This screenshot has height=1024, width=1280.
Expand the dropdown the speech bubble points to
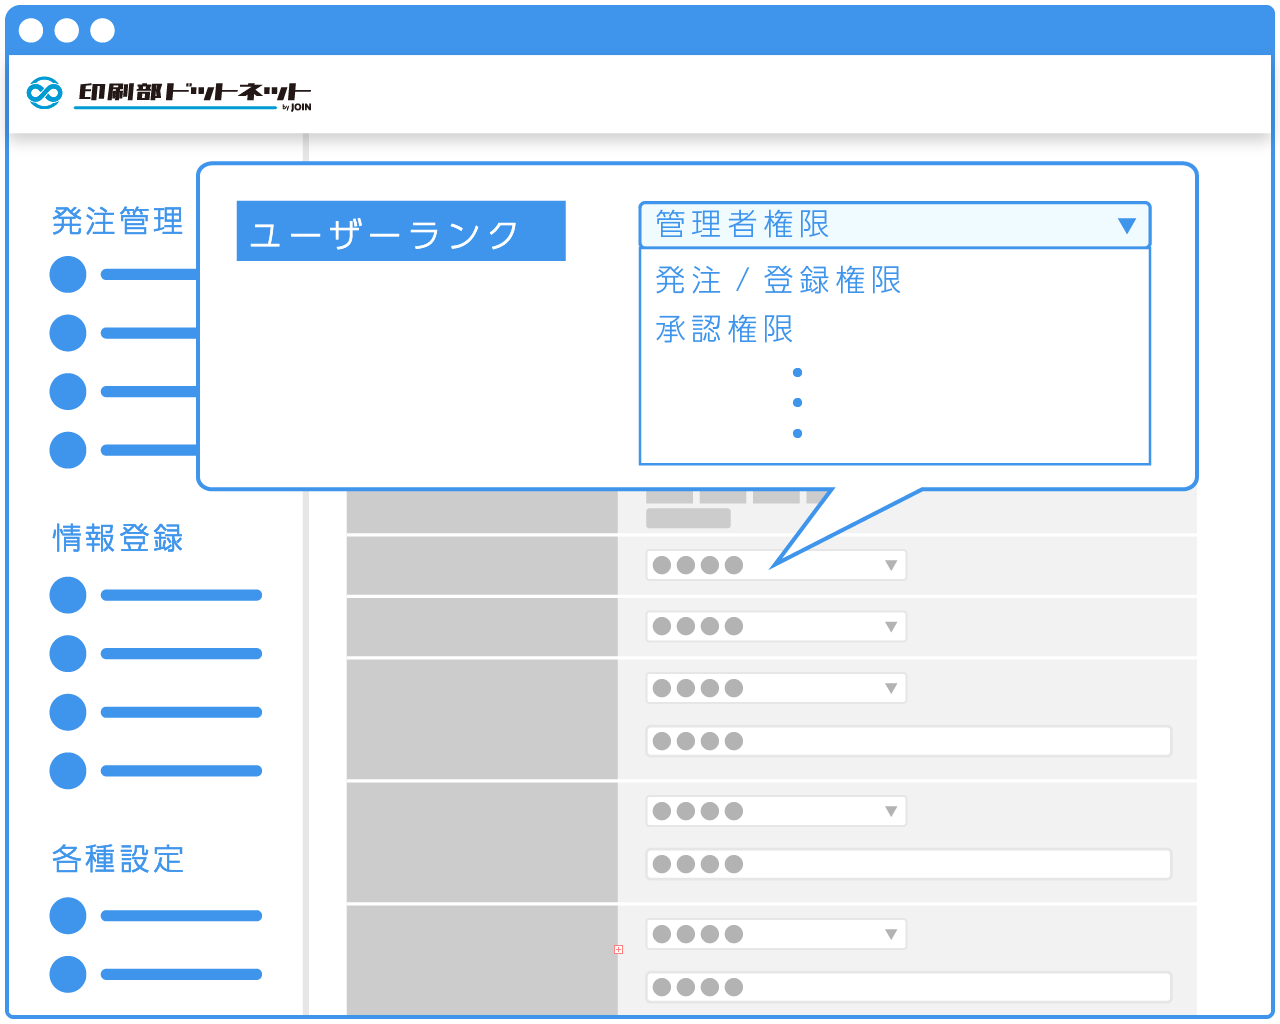point(776,565)
